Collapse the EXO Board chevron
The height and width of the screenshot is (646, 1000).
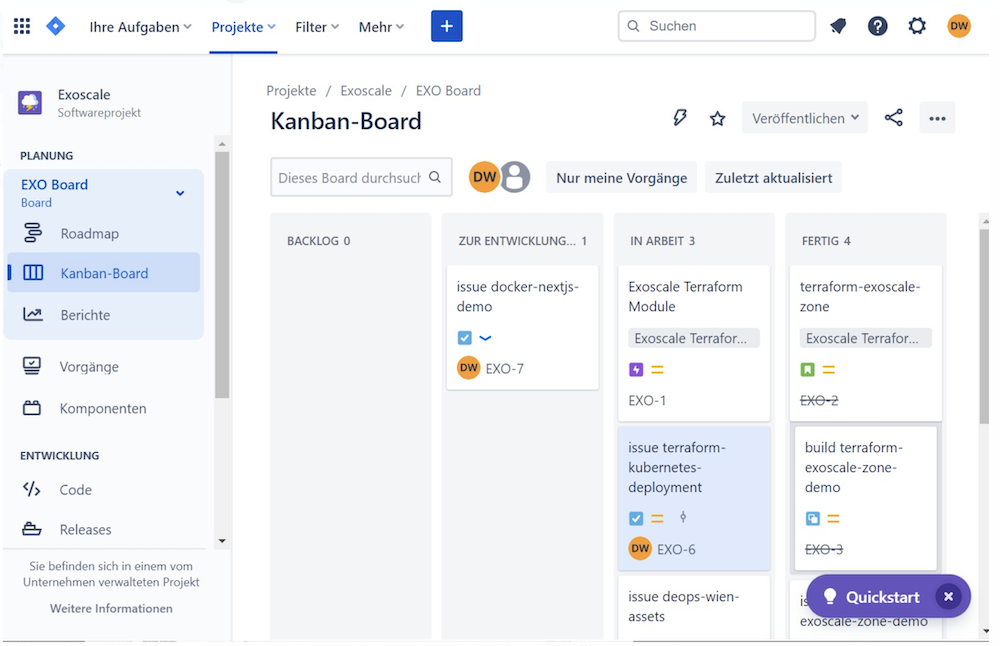180,193
